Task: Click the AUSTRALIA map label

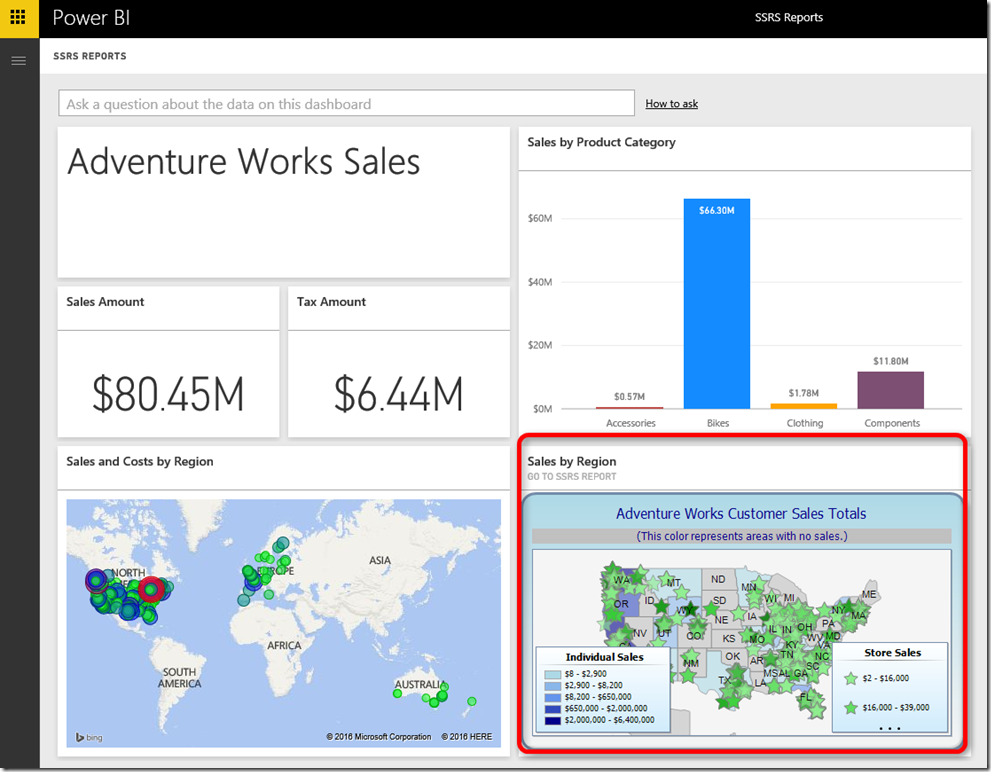Action: coord(420,685)
